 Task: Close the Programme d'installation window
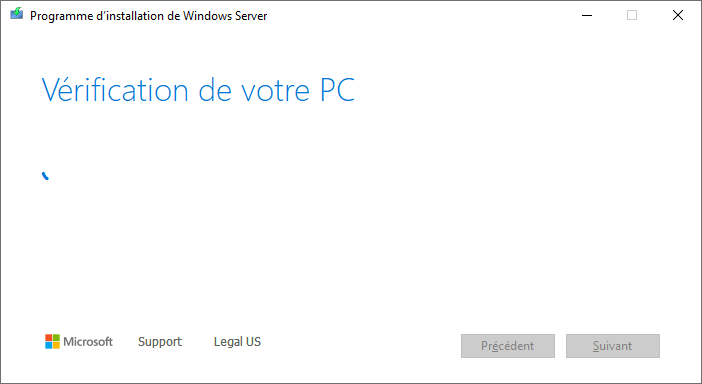[677, 15]
